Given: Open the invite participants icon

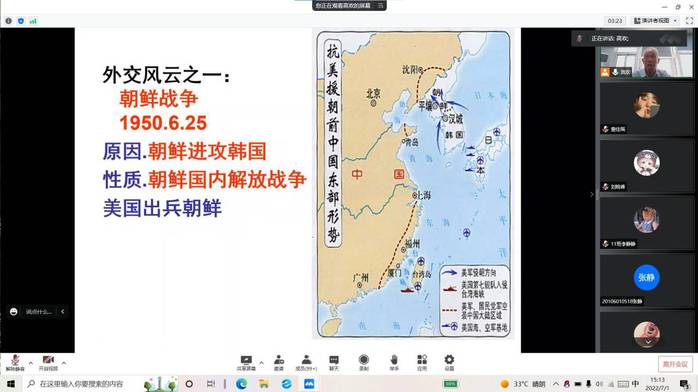Looking at the screenshot, I should pyautogui.click(x=279, y=363).
